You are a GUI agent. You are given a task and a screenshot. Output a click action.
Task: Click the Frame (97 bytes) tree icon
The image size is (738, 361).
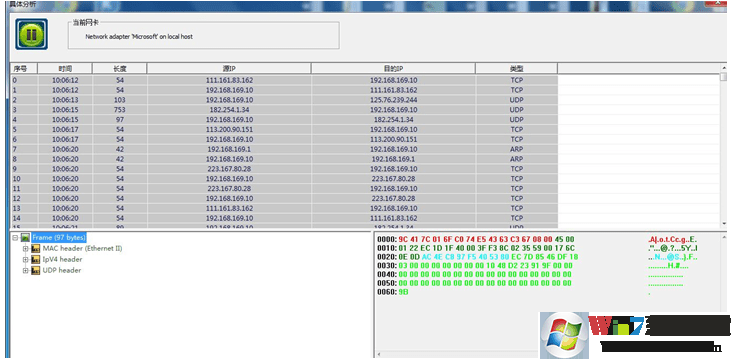[x=25, y=238]
